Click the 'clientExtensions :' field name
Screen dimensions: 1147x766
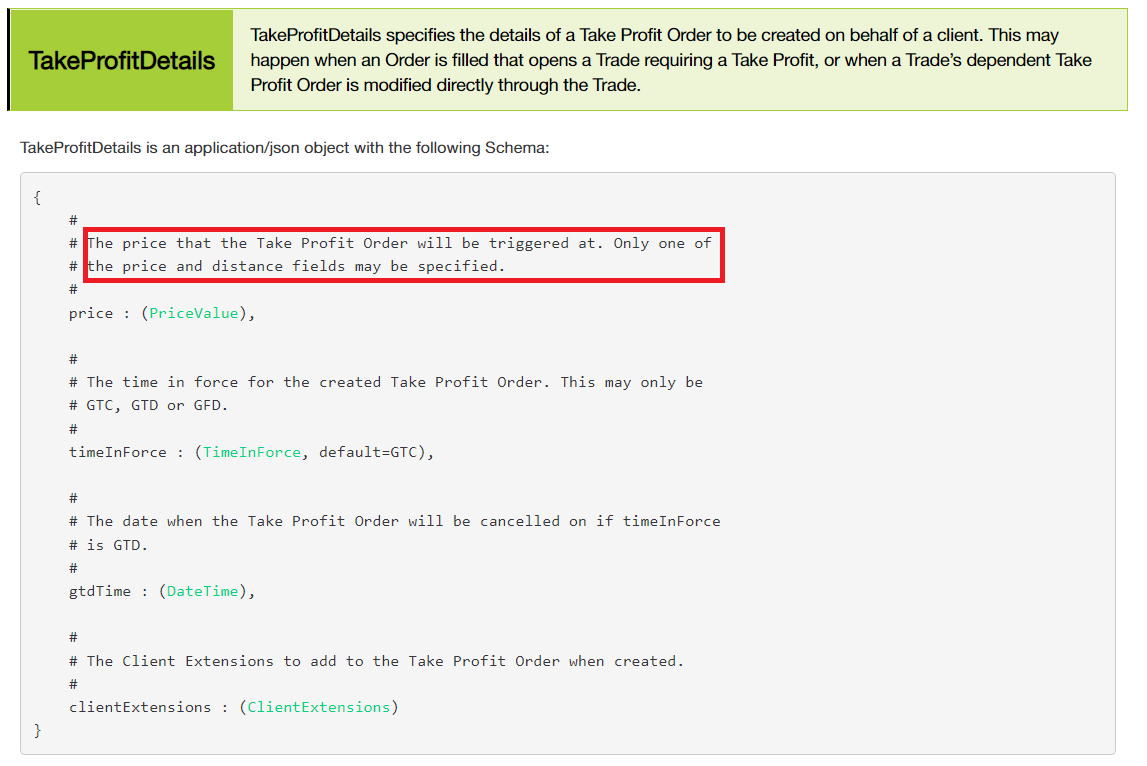148,707
